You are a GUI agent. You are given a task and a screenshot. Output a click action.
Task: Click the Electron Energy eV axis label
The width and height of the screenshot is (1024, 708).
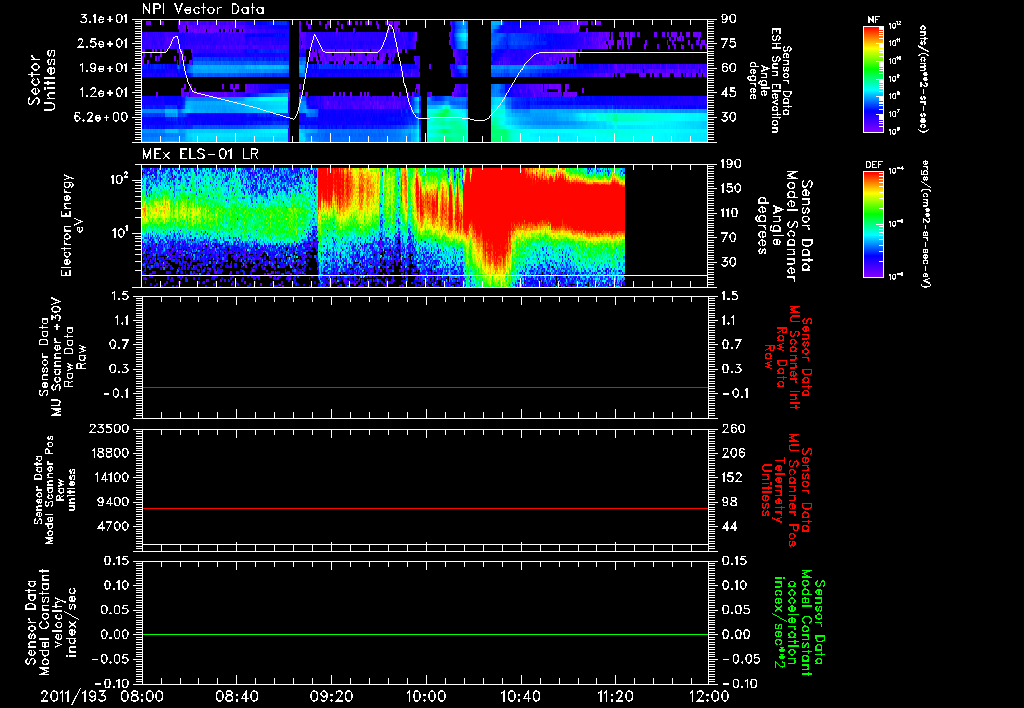point(72,225)
